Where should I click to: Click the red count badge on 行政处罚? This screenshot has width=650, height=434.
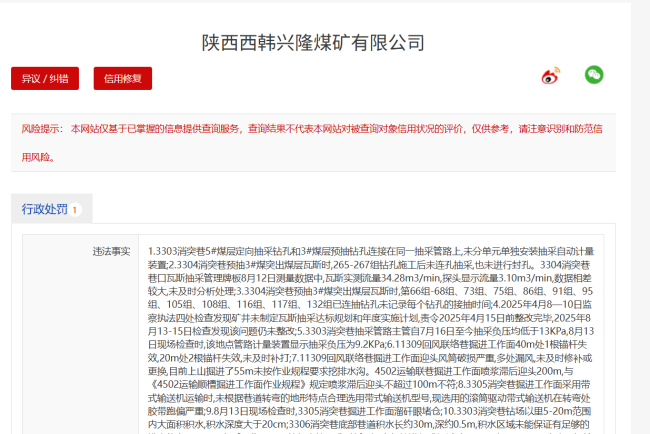[x=75, y=210]
